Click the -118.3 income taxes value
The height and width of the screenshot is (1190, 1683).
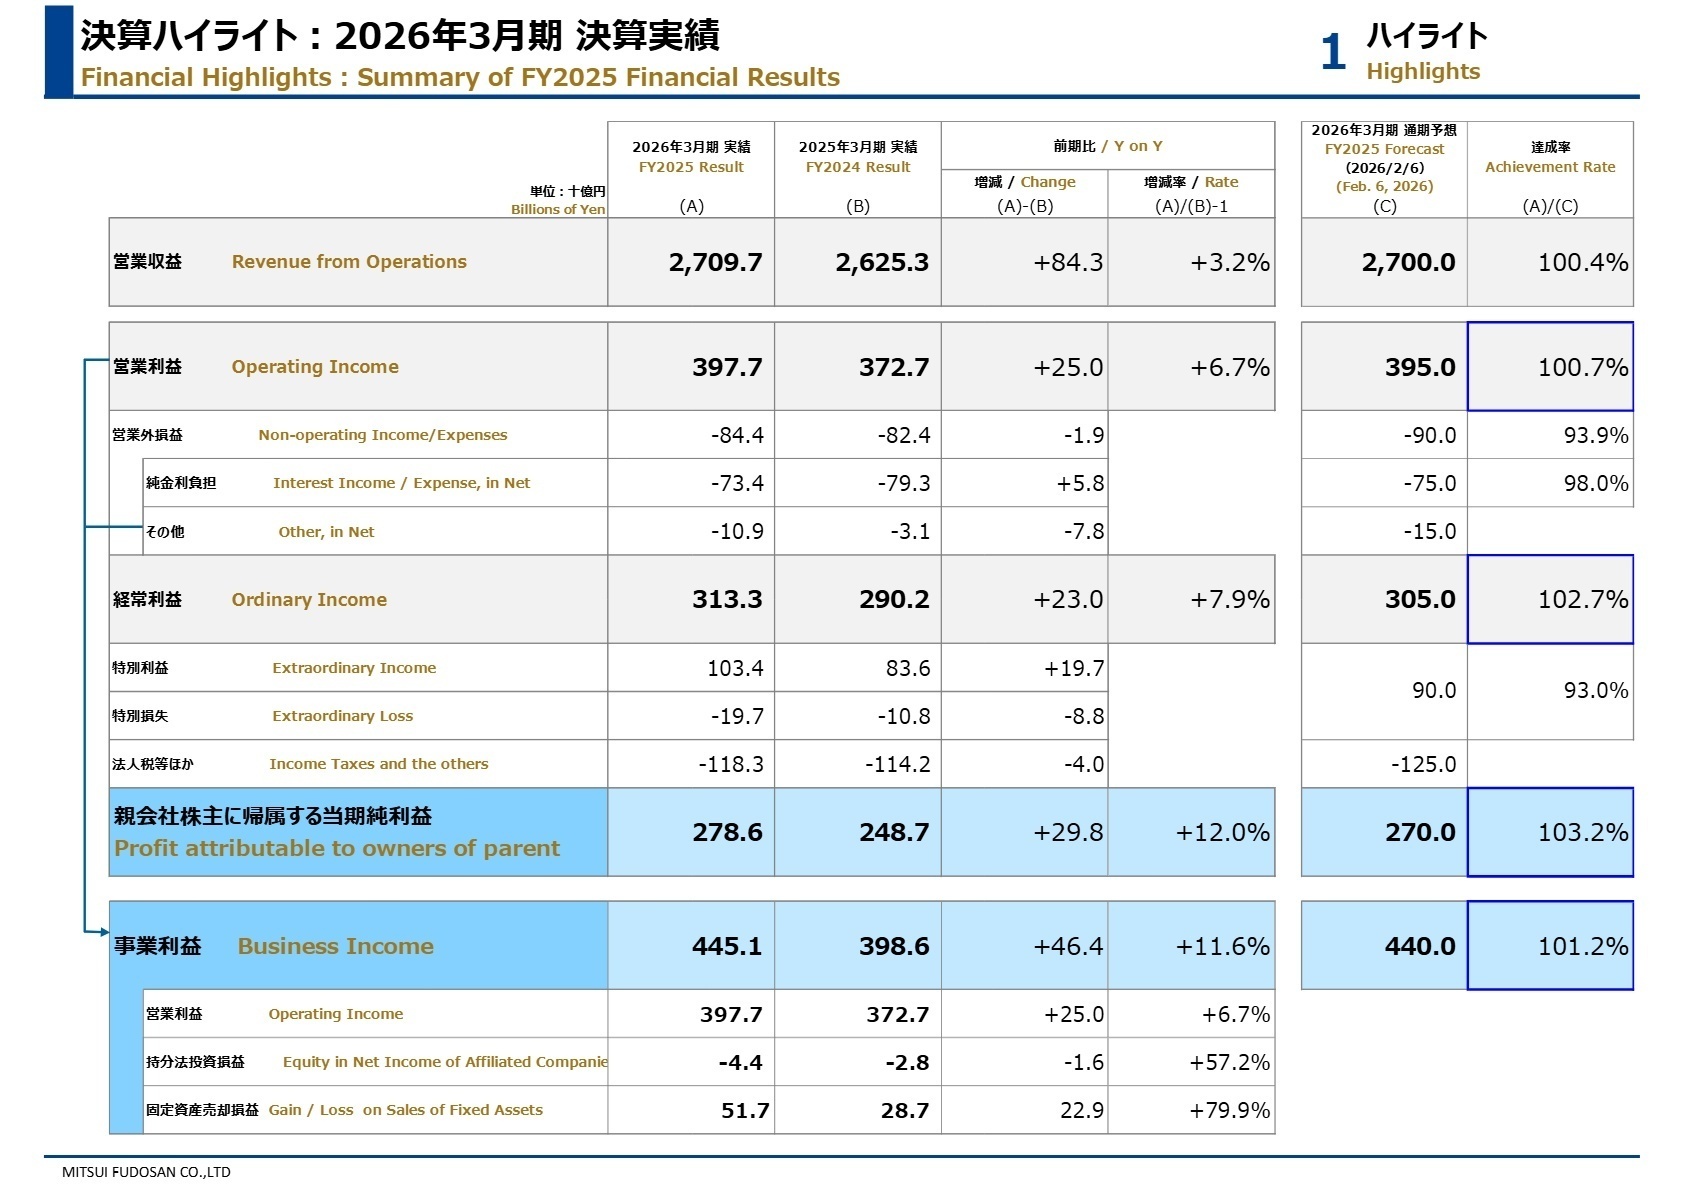pos(731,764)
